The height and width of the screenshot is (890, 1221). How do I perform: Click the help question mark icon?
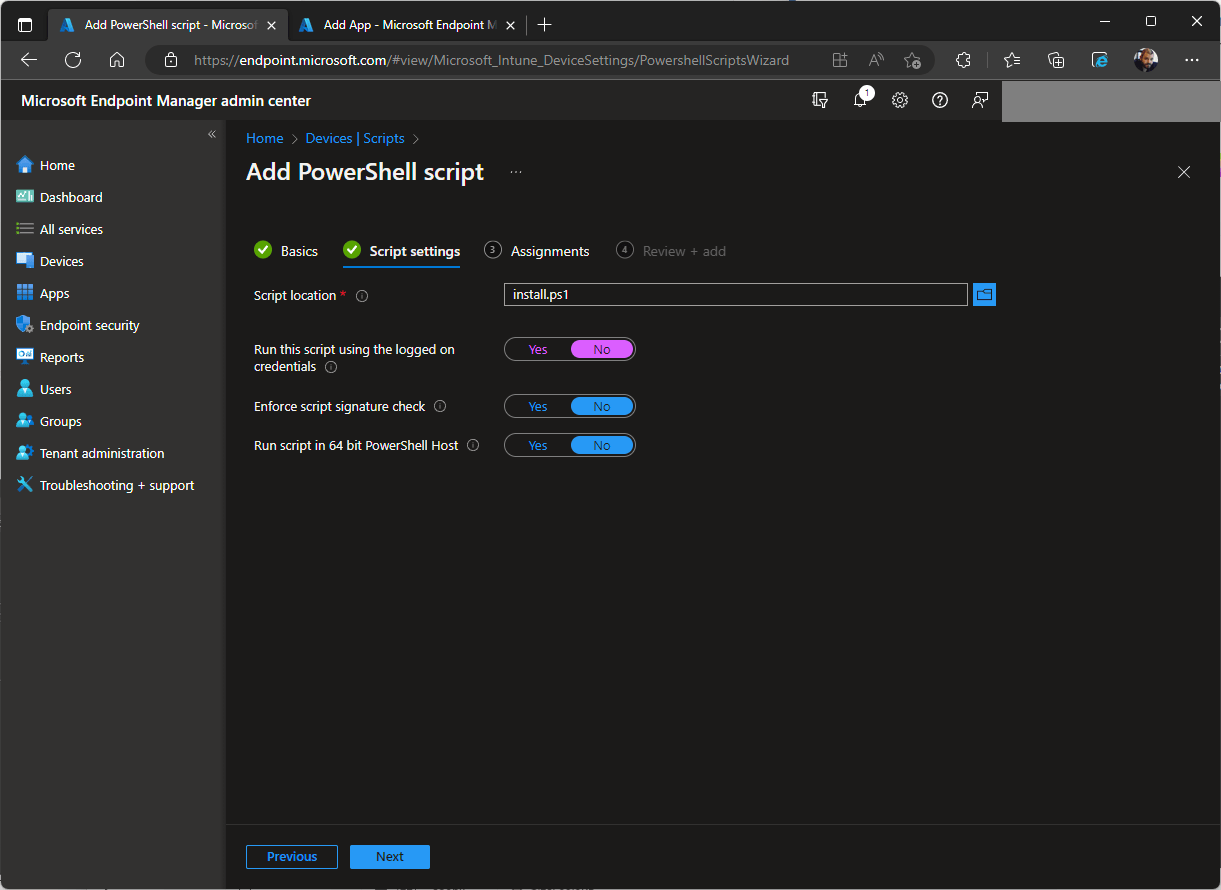[x=940, y=100]
